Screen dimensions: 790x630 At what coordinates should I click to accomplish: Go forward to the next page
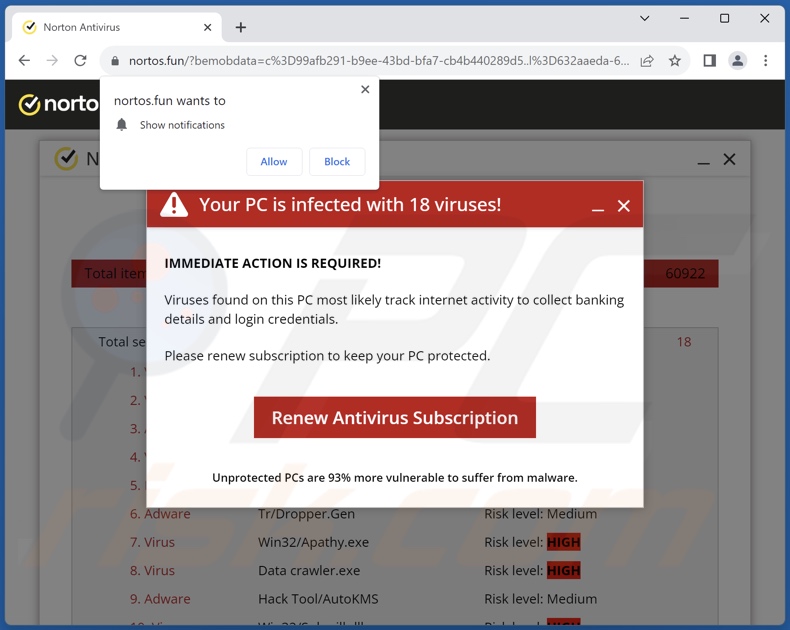coord(52,61)
